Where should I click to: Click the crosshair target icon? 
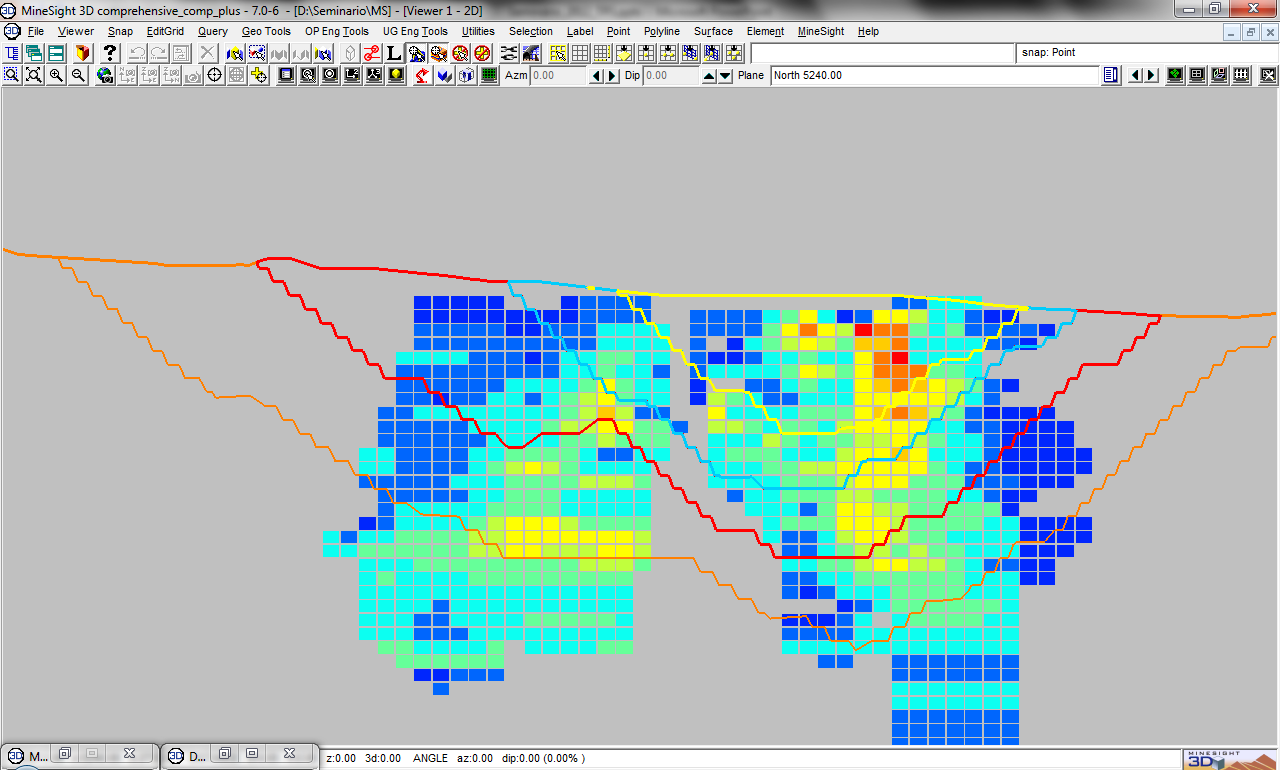click(214, 75)
